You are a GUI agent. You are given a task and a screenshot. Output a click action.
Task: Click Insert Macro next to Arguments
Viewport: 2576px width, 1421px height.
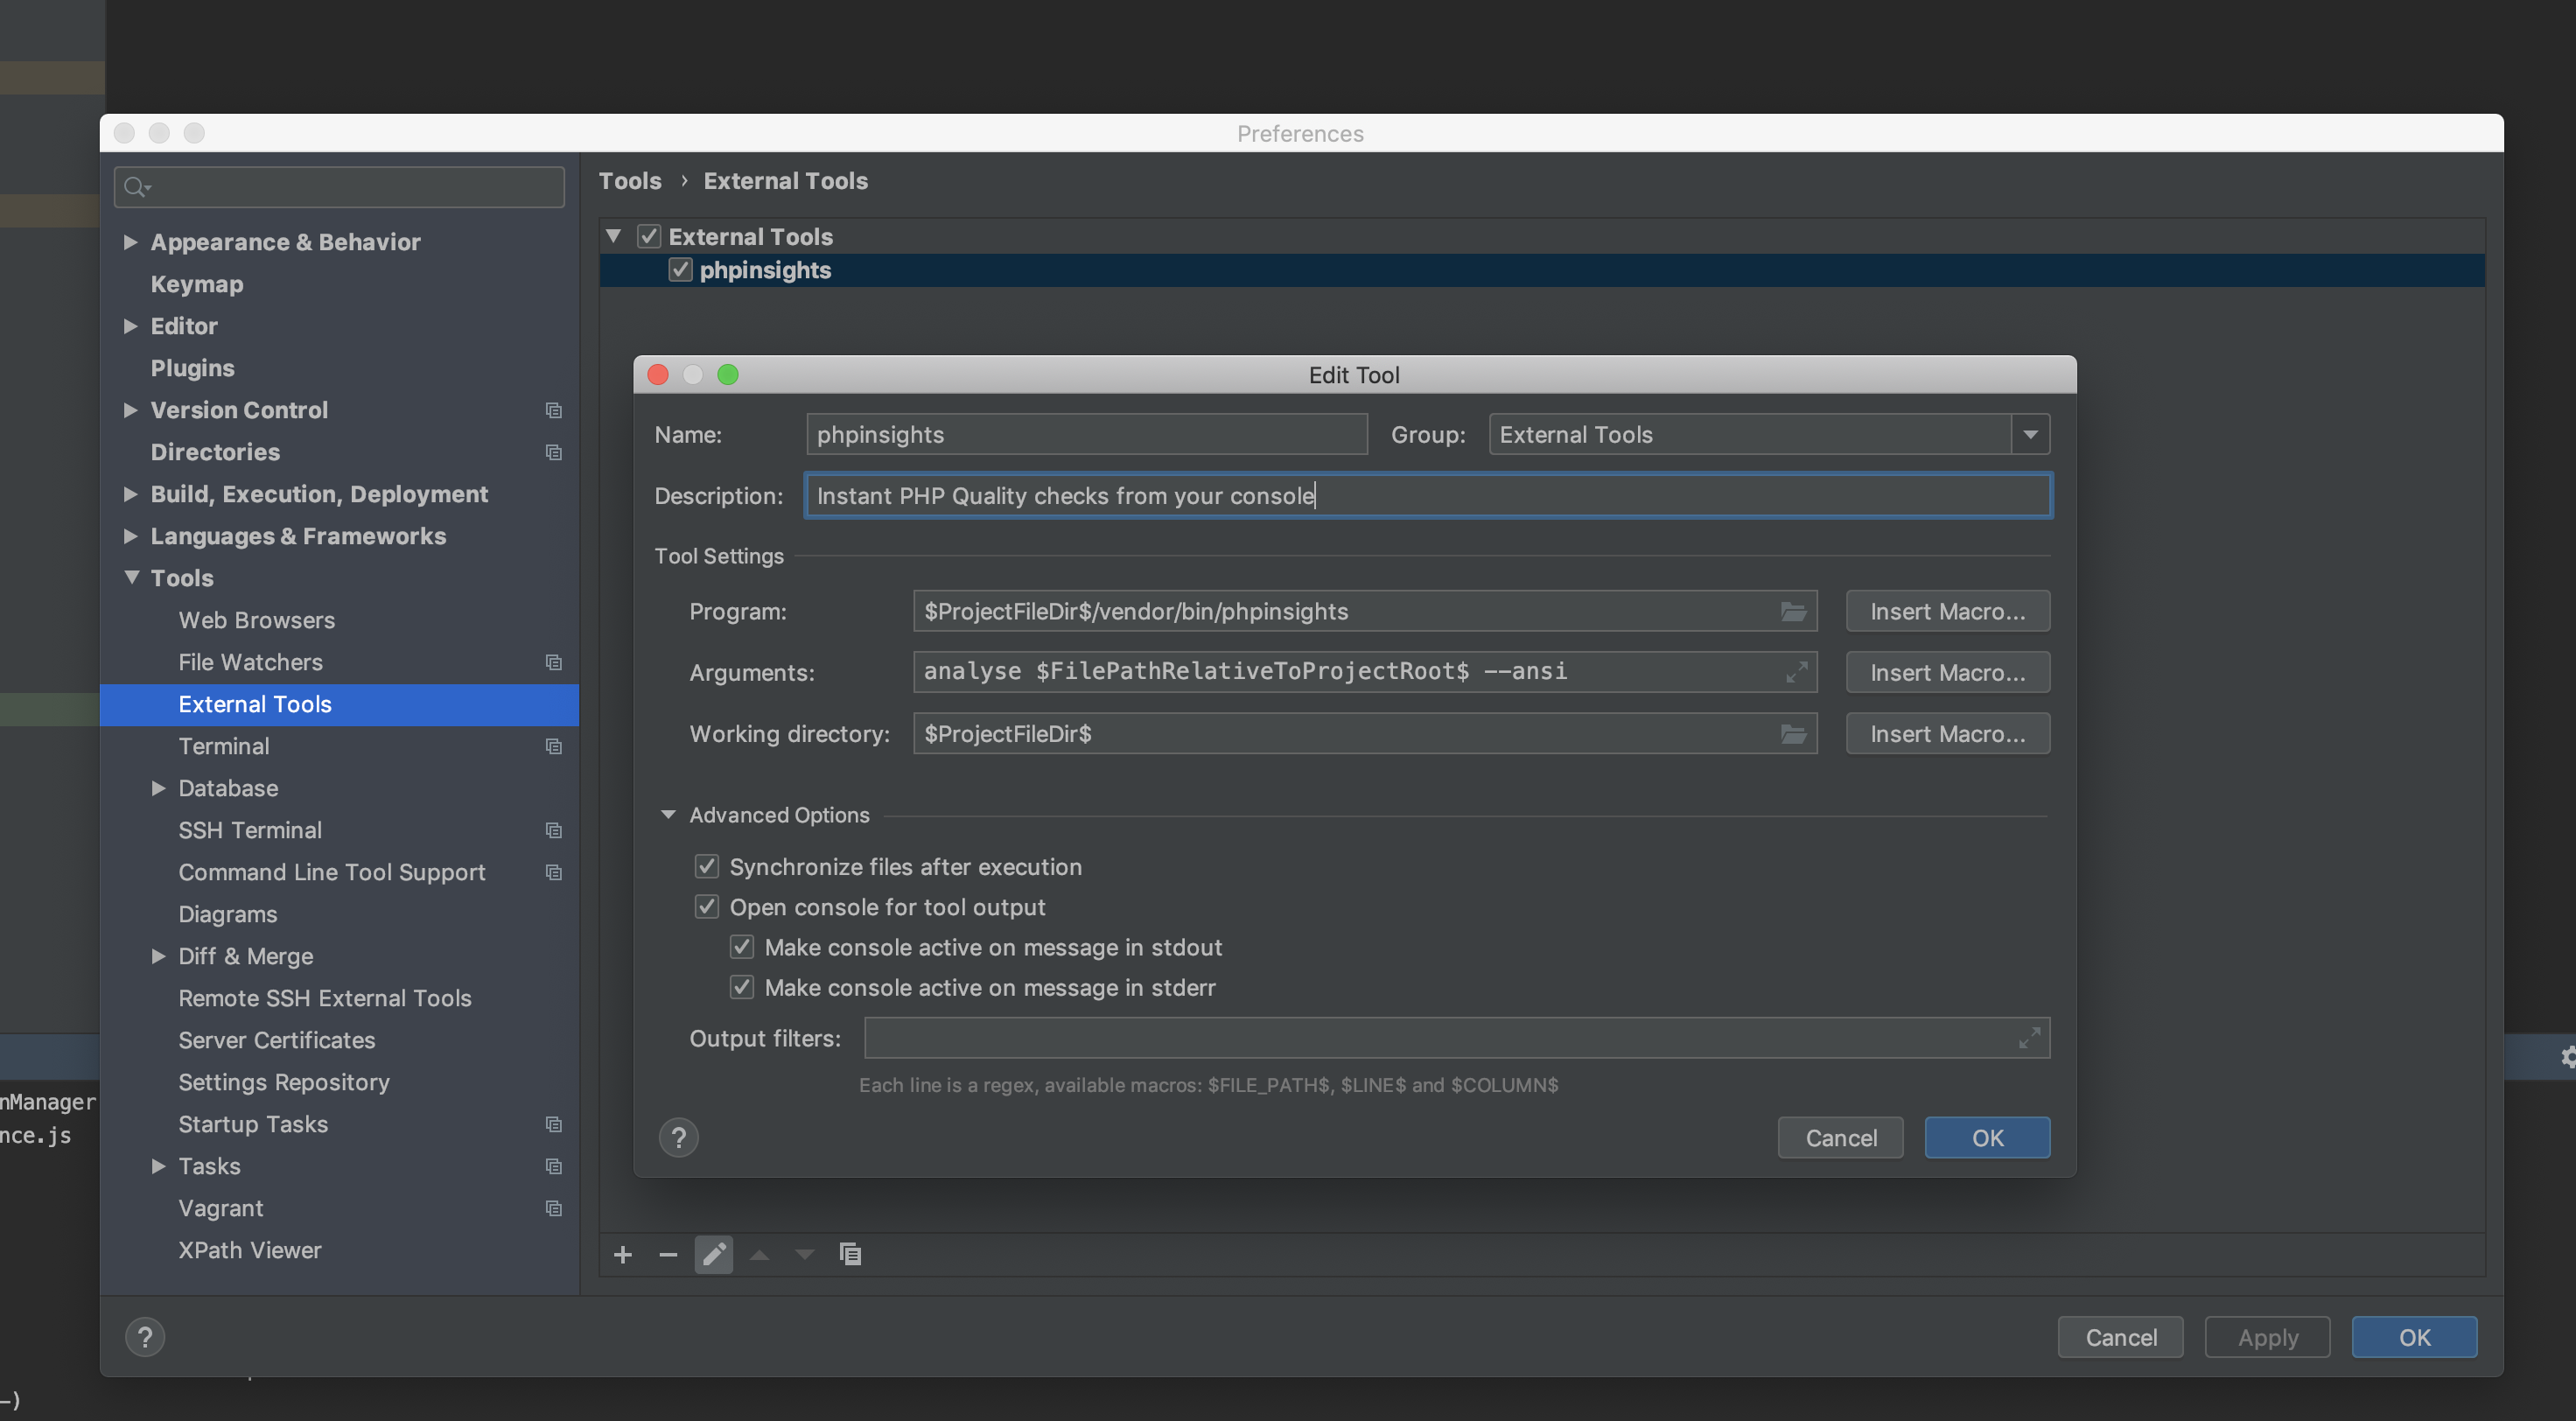(1947, 672)
